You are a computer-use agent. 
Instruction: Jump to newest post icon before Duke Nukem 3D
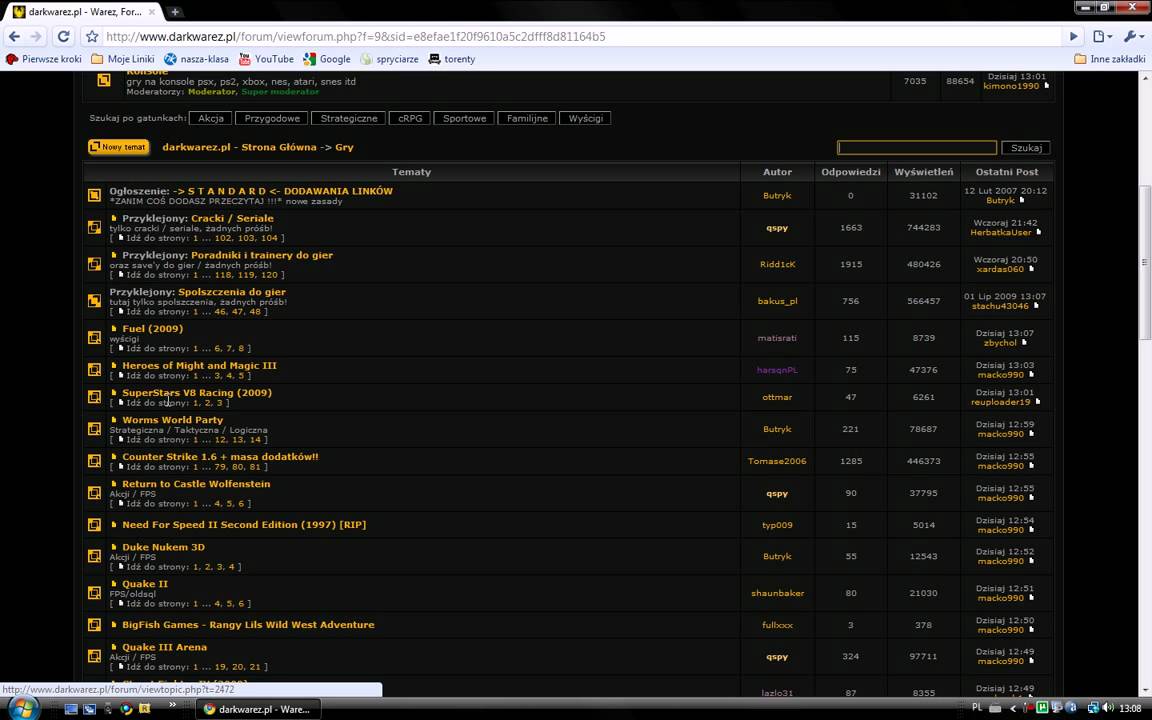pos(114,547)
